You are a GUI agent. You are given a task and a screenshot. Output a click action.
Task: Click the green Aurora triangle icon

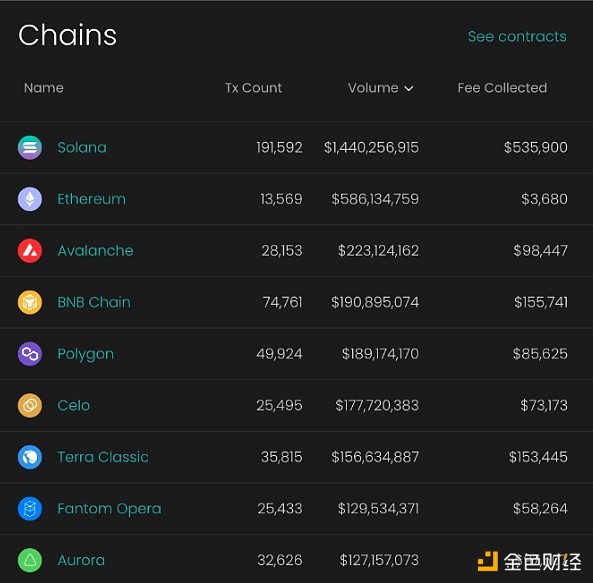(30, 560)
